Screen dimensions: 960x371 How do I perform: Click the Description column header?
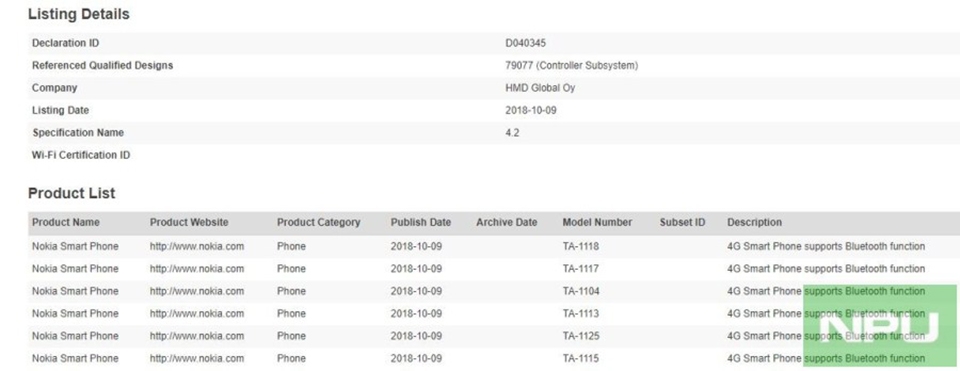pos(754,222)
